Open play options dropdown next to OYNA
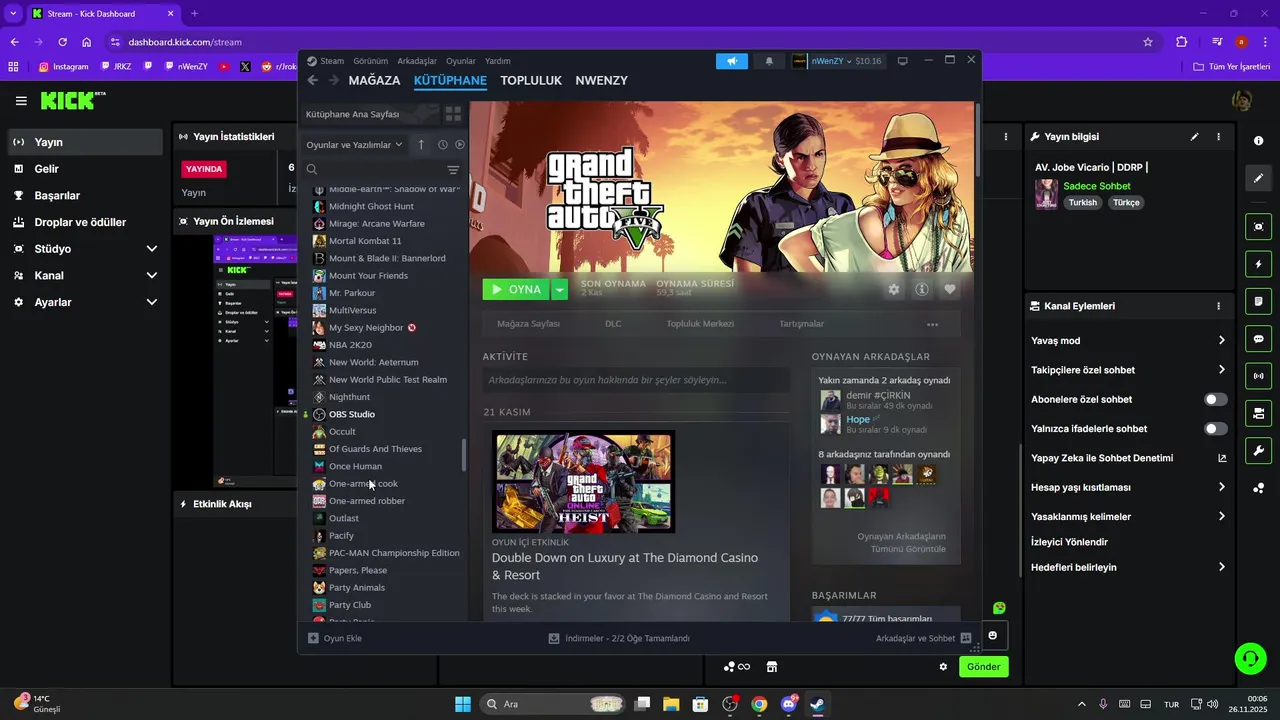Image resolution: width=1280 pixels, height=720 pixels. click(560, 290)
